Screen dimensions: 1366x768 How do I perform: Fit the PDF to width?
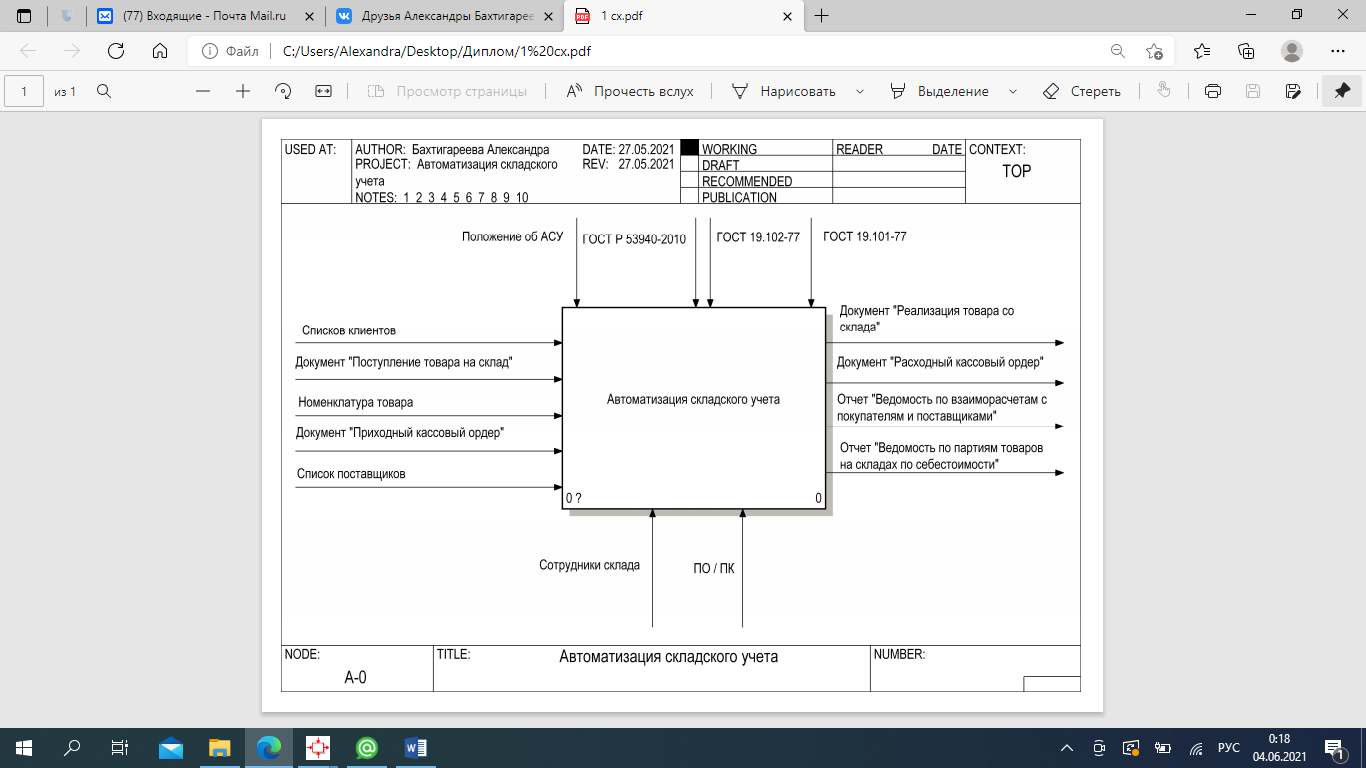click(x=323, y=91)
